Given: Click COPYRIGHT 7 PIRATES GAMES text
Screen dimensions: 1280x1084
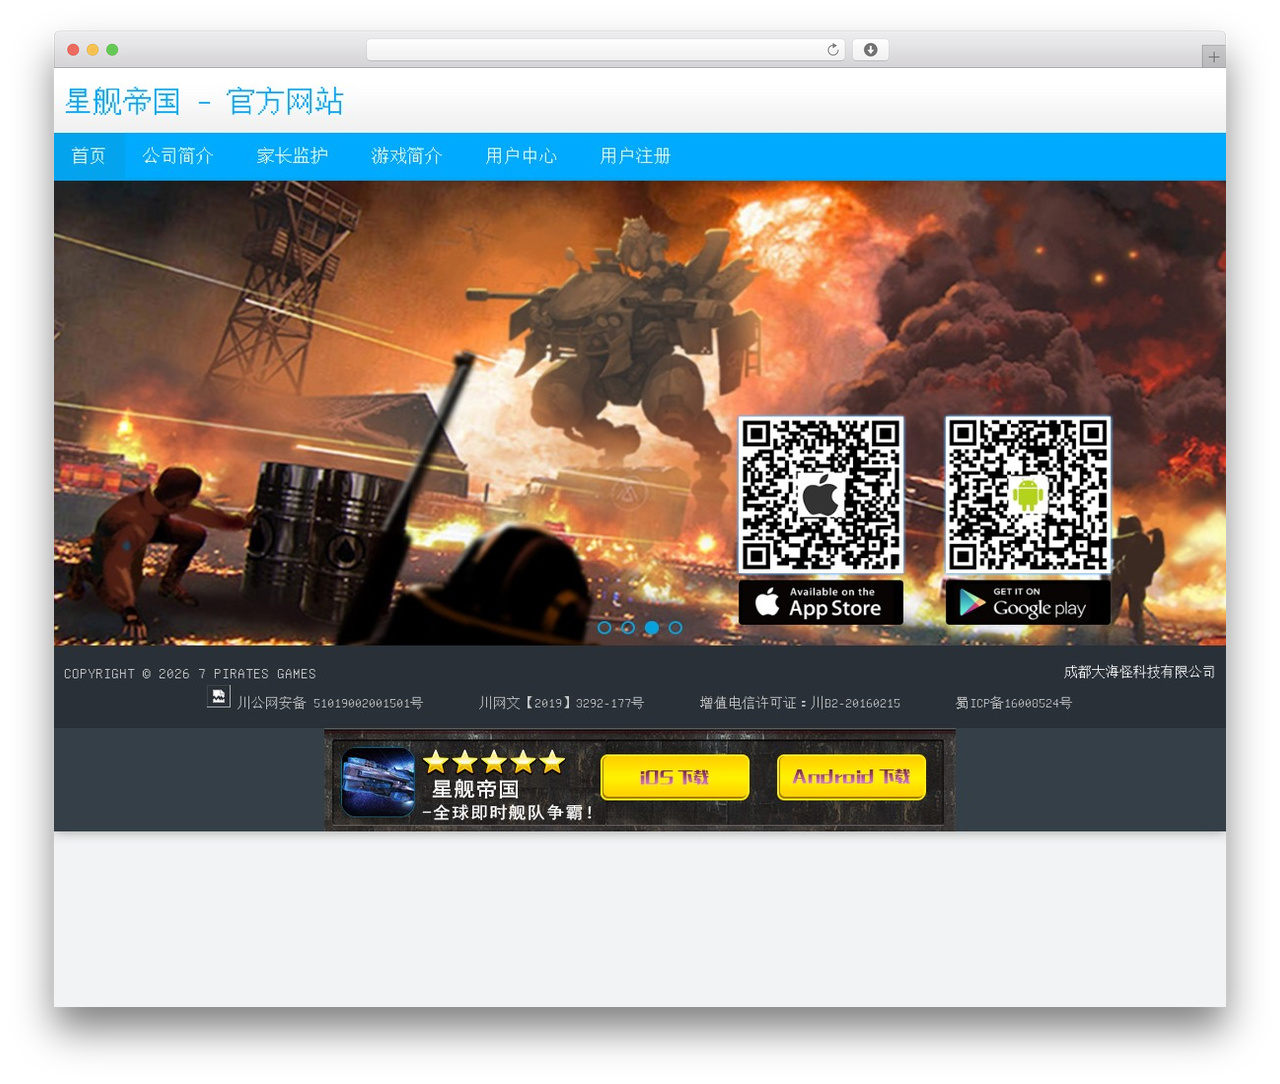Looking at the screenshot, I should pyautogui.click(x=190, y=674).
